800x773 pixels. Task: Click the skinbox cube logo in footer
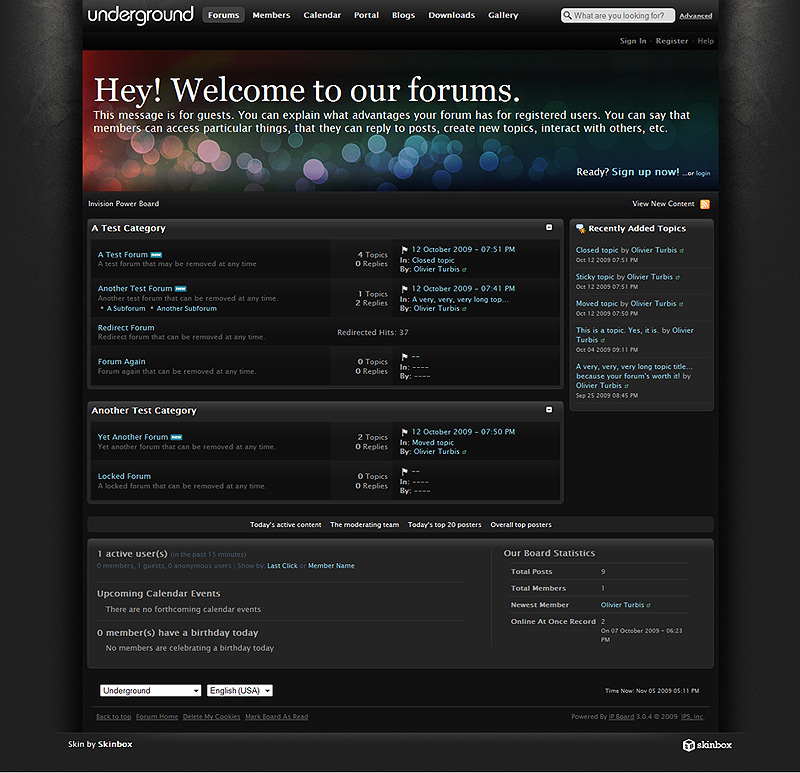coord(689,745)
